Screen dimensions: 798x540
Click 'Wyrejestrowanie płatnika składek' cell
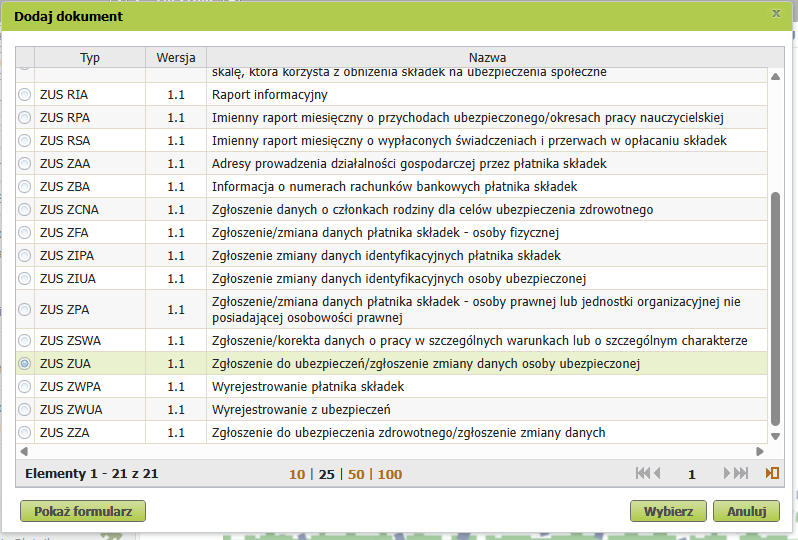coord(487,387)
